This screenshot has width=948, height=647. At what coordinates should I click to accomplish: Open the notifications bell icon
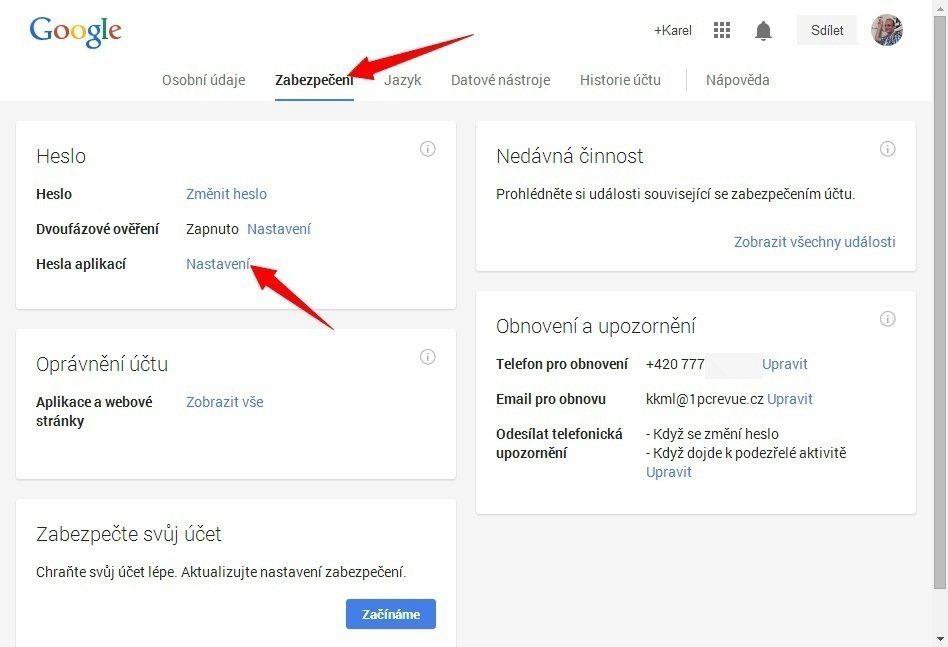(764, 30)
